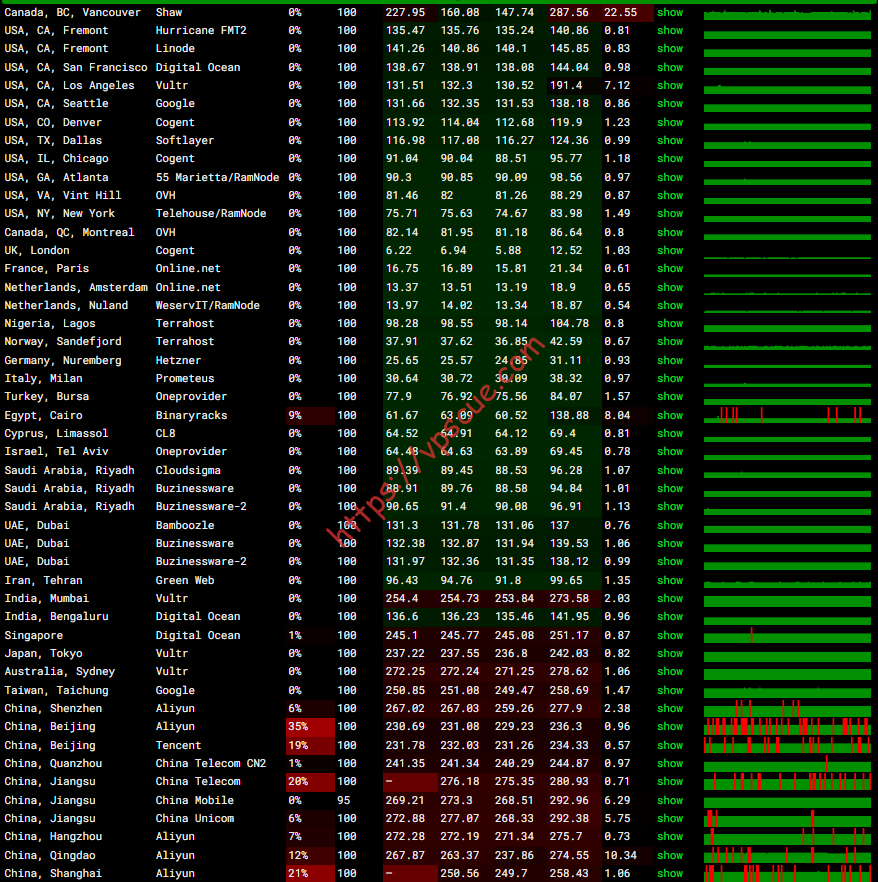Open show link for China, Quanzhou
Image resolution: width=878 pixels, height=882 pixels.
pyautogui.click(x=670, y=763)
